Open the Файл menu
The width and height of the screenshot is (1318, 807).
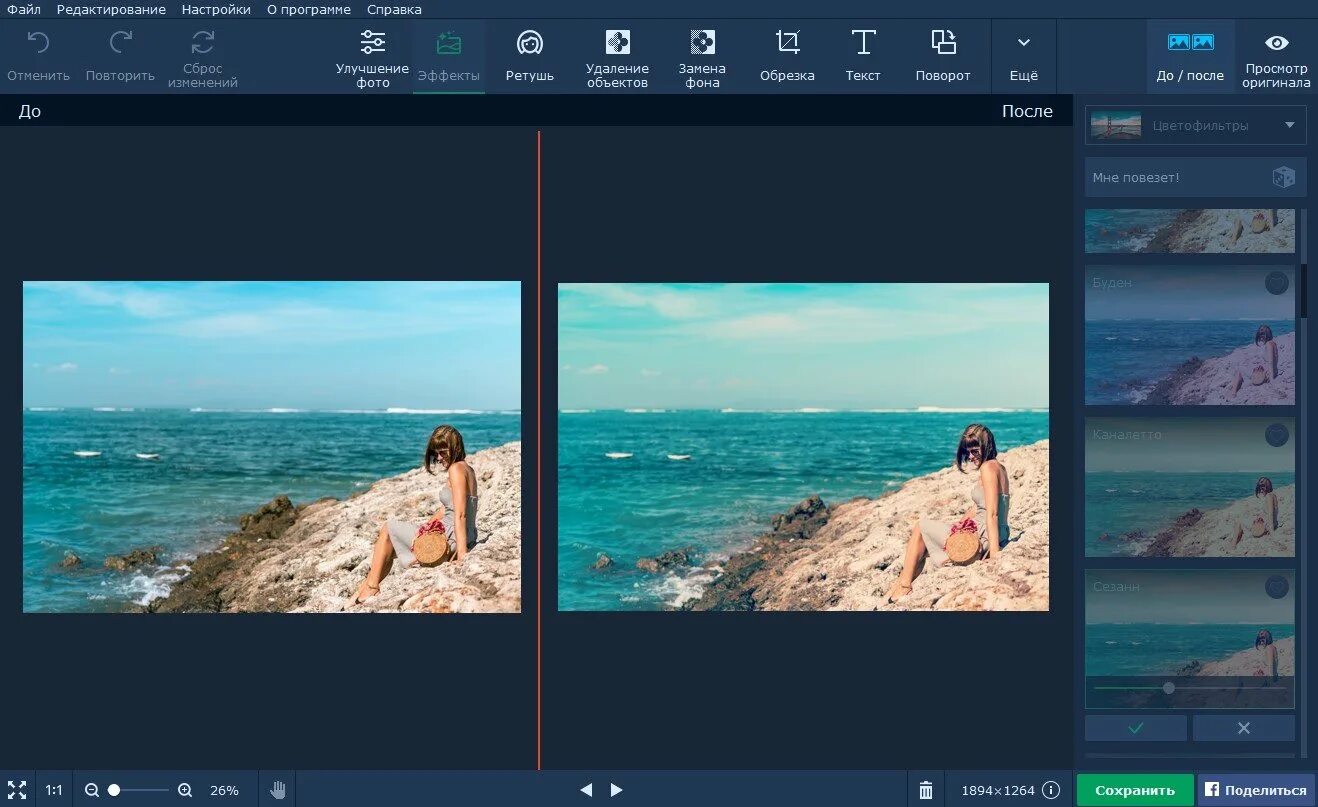click(24, 9)
